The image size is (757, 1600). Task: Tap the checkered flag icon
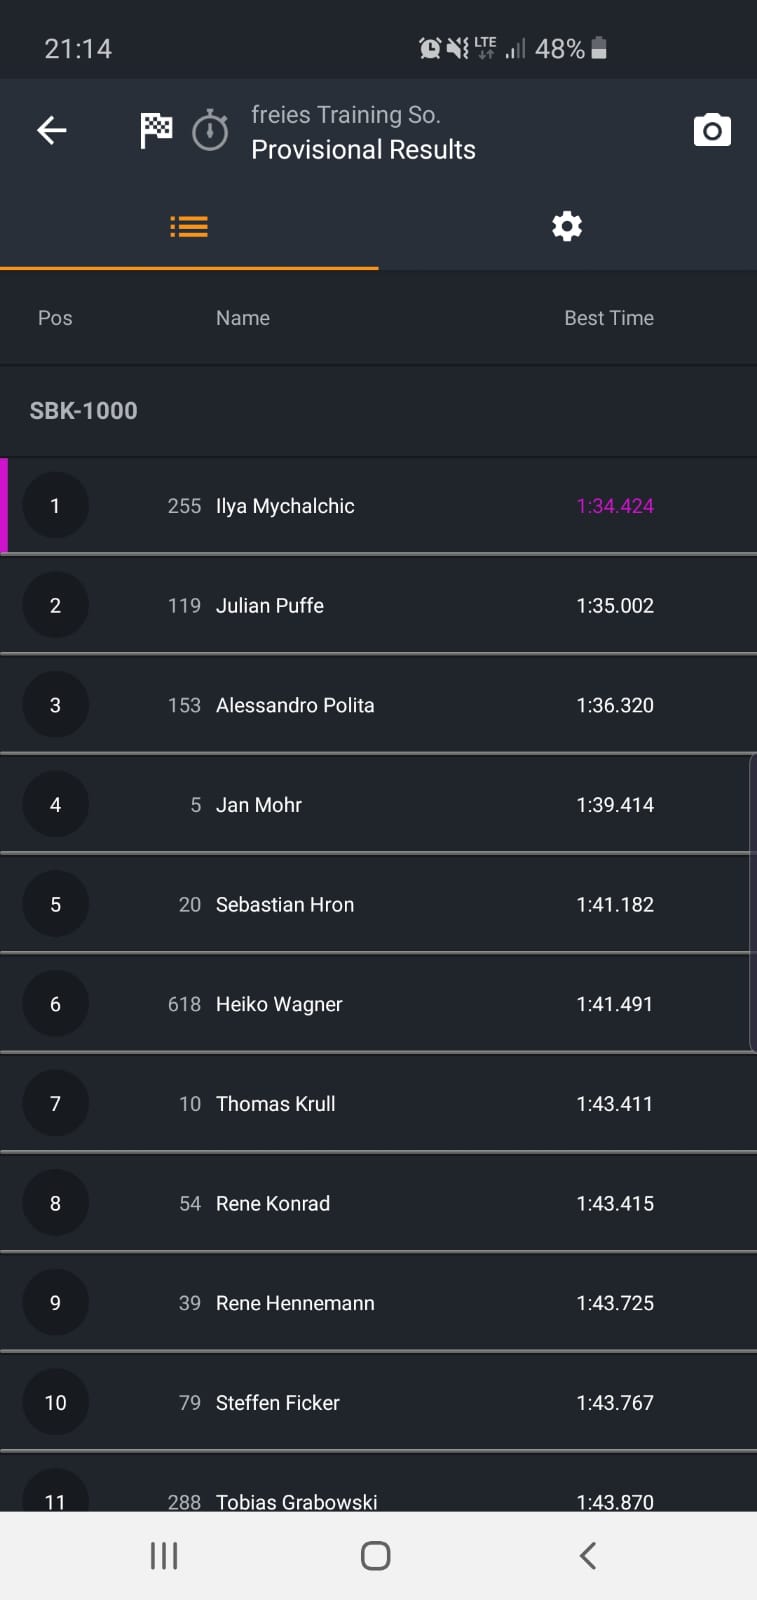click(x=156, y=130)
